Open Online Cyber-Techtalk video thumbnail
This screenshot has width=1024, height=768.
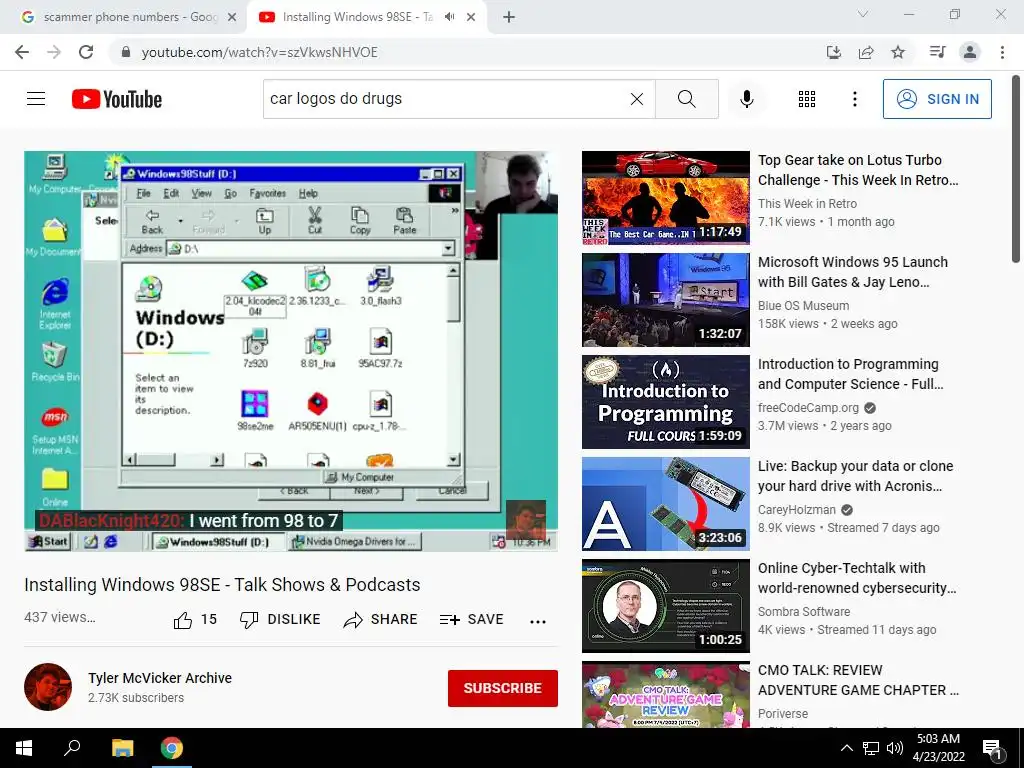coord(665,605)
